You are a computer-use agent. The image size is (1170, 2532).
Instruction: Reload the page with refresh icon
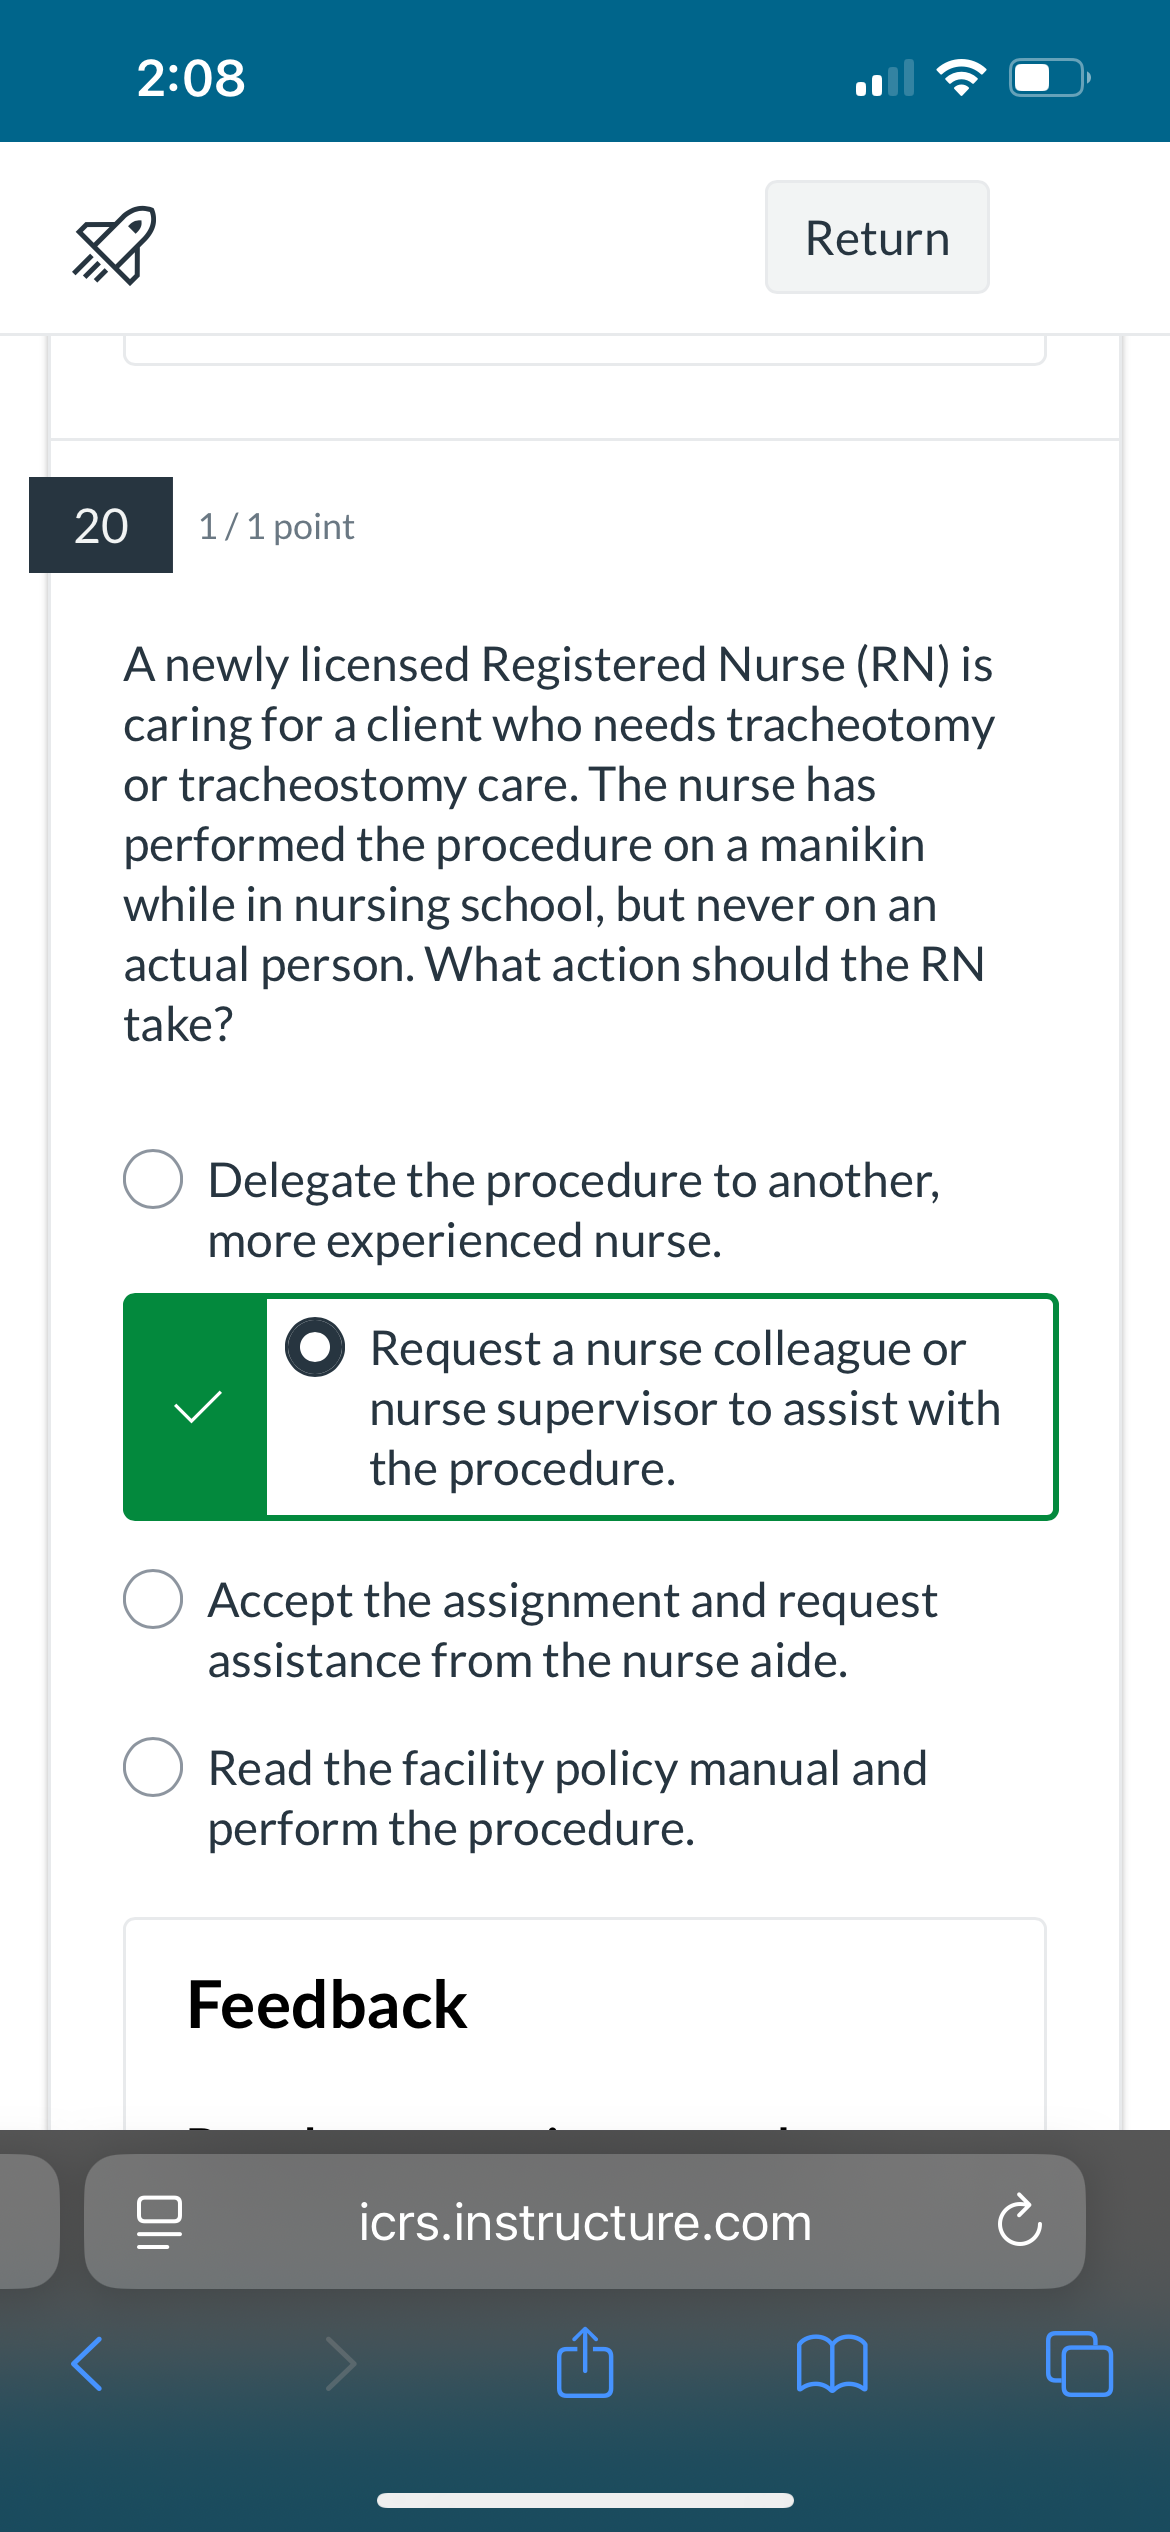pyautogui.click(x=1019, y=2221)
